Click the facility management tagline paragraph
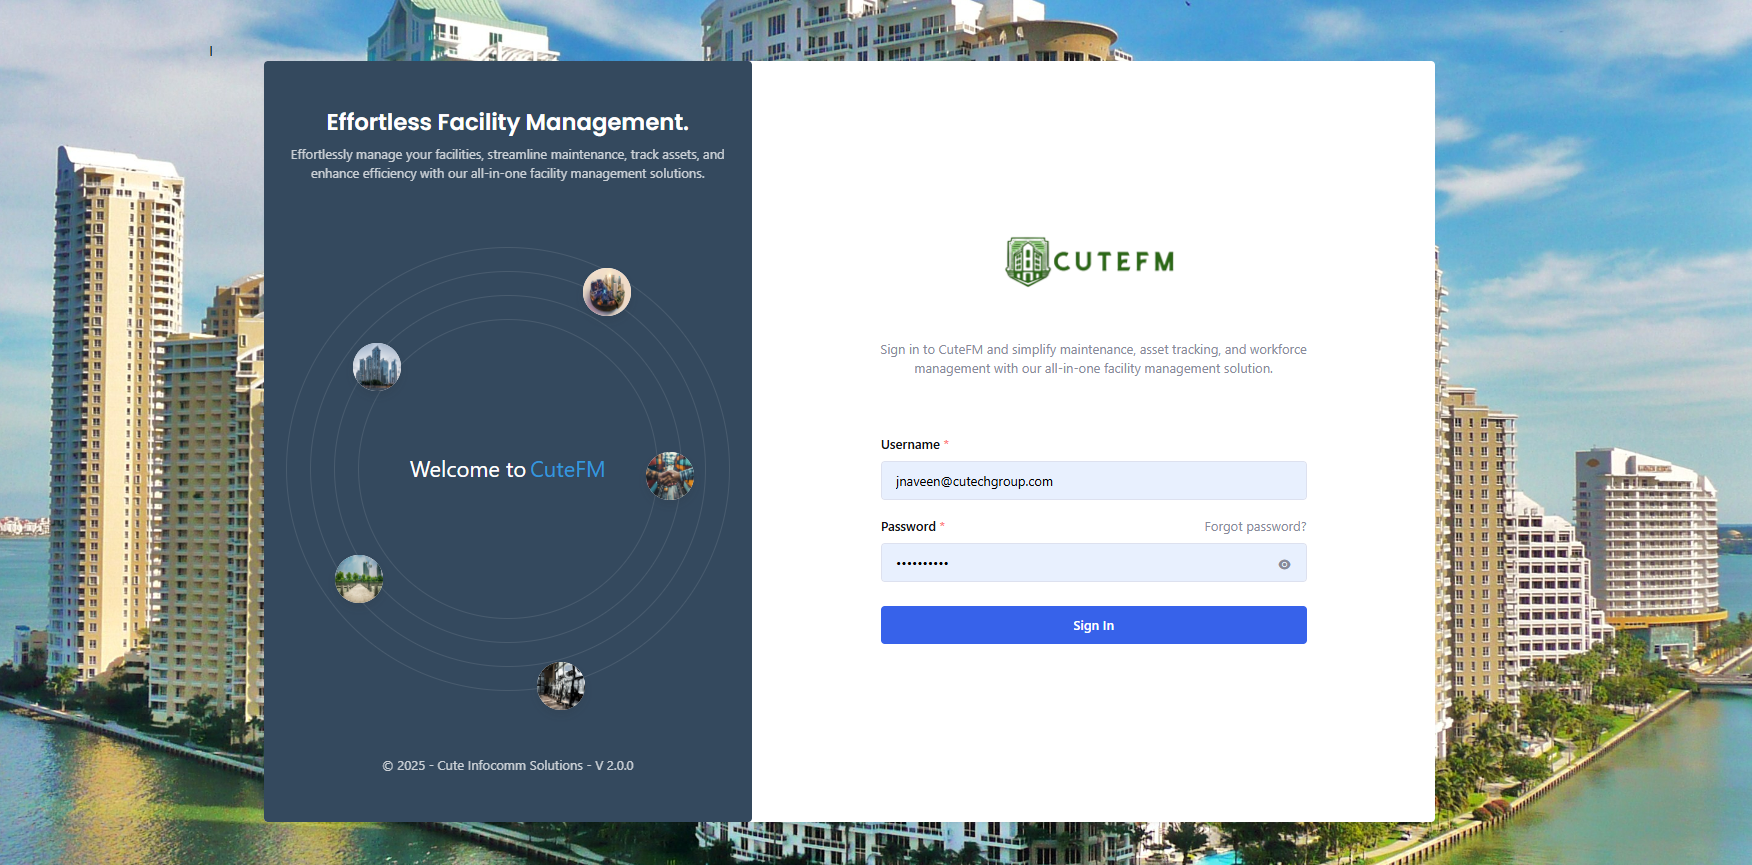 pyautogui.click(x=507, y=164)
